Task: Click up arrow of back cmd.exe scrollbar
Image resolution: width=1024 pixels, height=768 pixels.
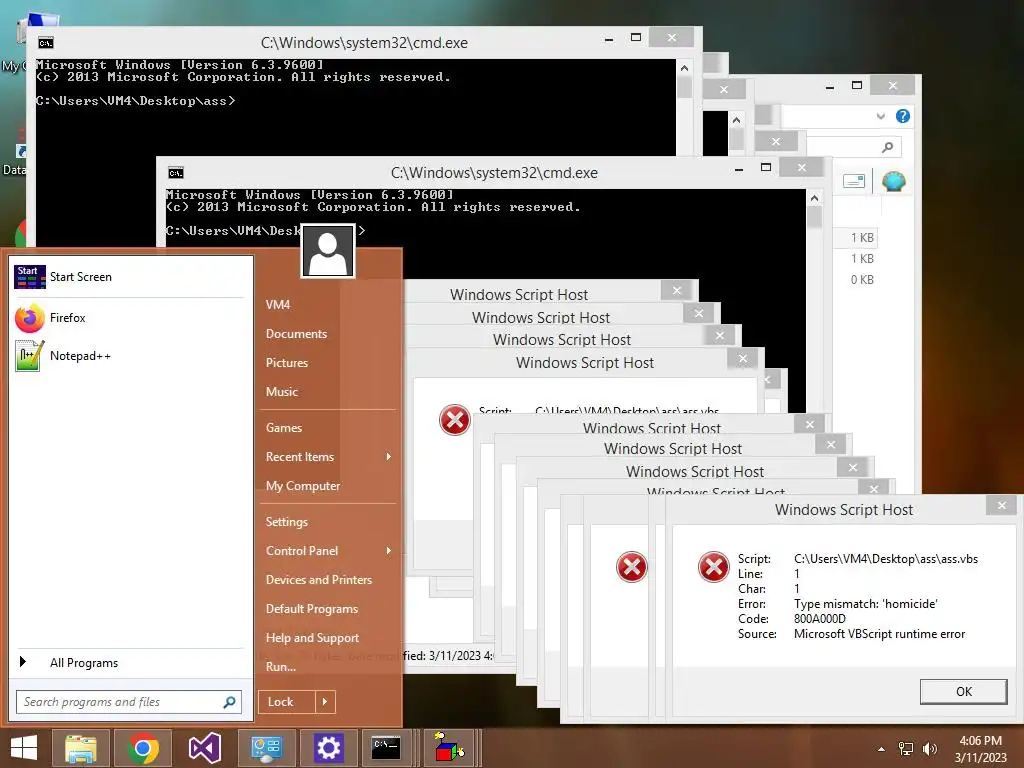Action: [x=684, y=68]
